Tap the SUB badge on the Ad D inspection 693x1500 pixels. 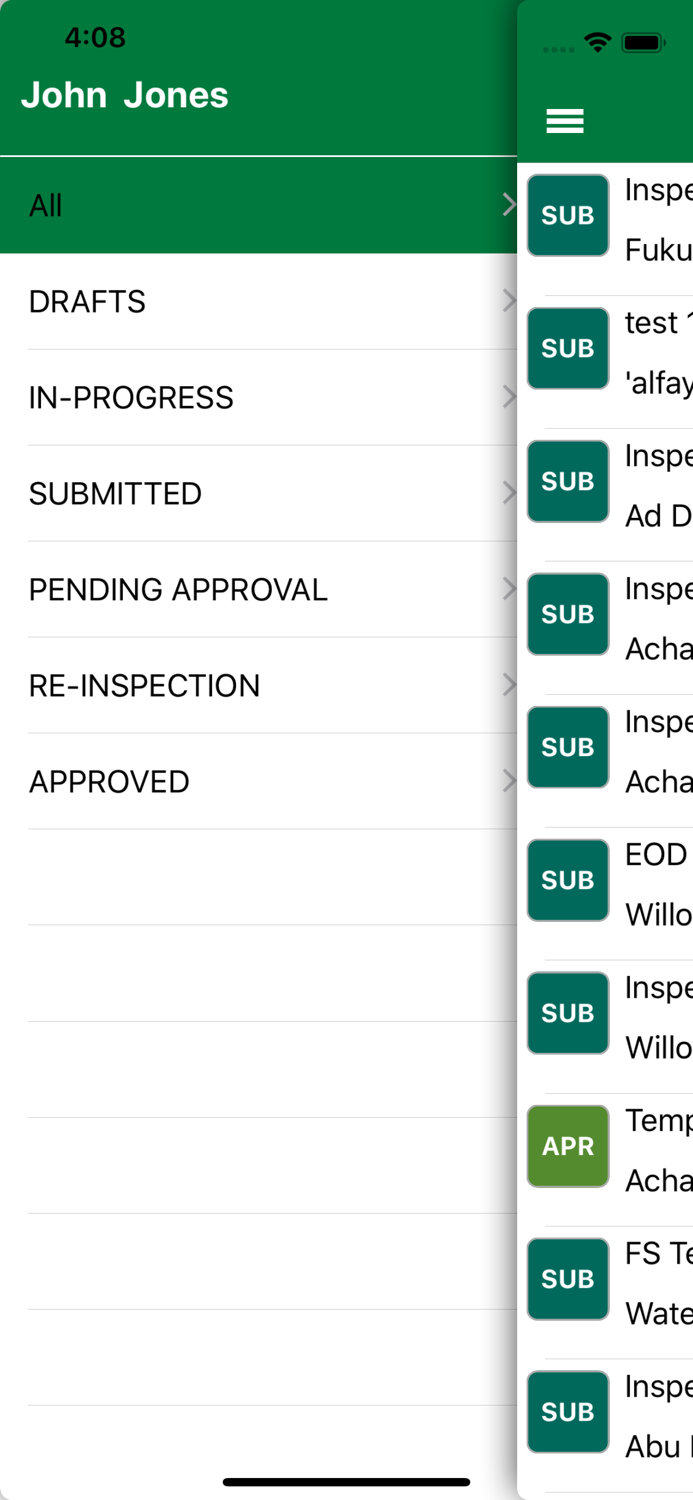click(x=567, y=481)
